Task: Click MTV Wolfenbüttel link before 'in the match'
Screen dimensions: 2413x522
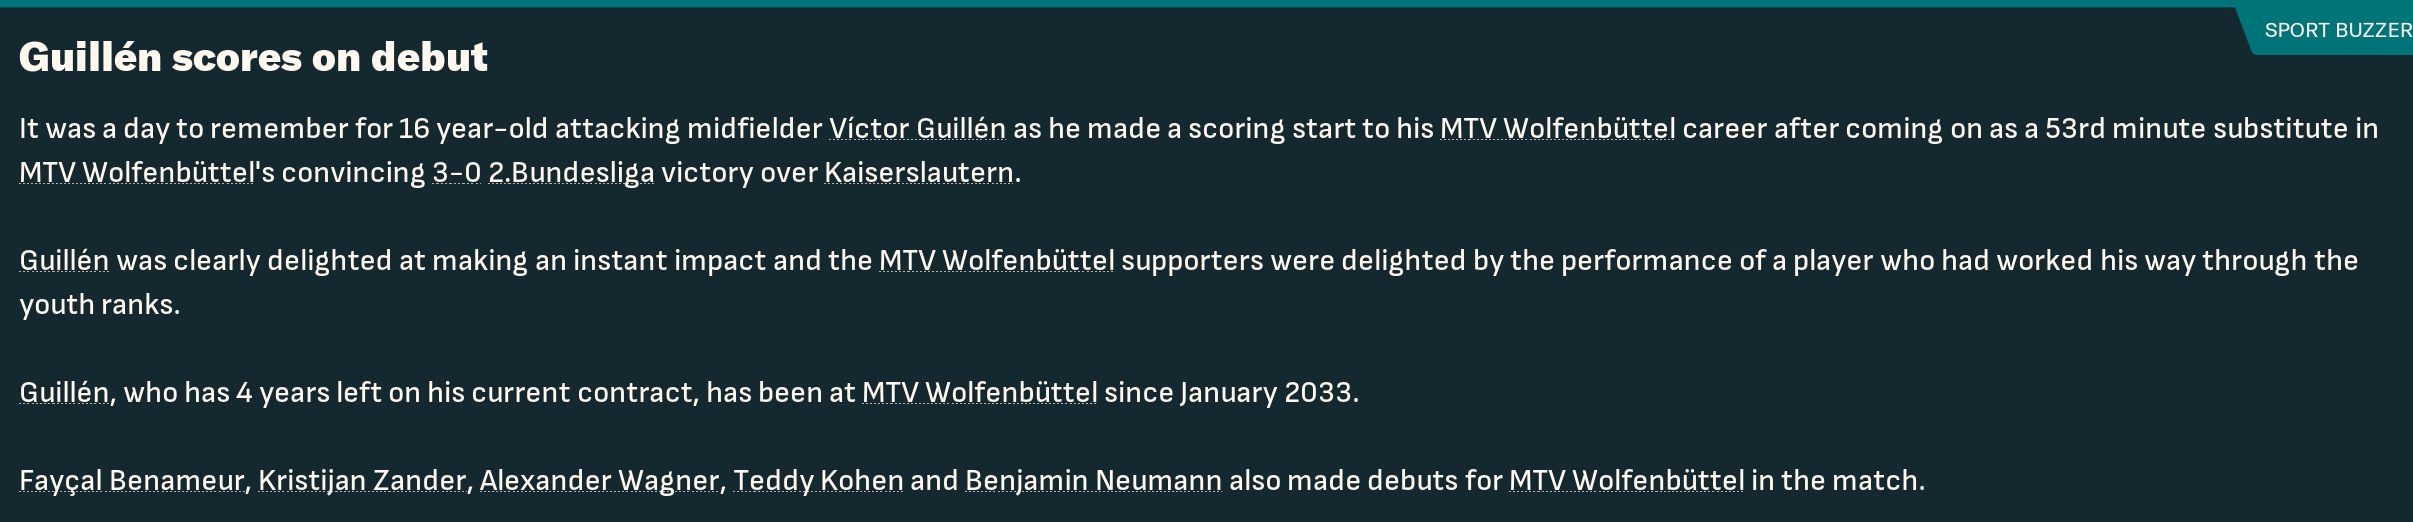Action: (x=1626, y=481)
